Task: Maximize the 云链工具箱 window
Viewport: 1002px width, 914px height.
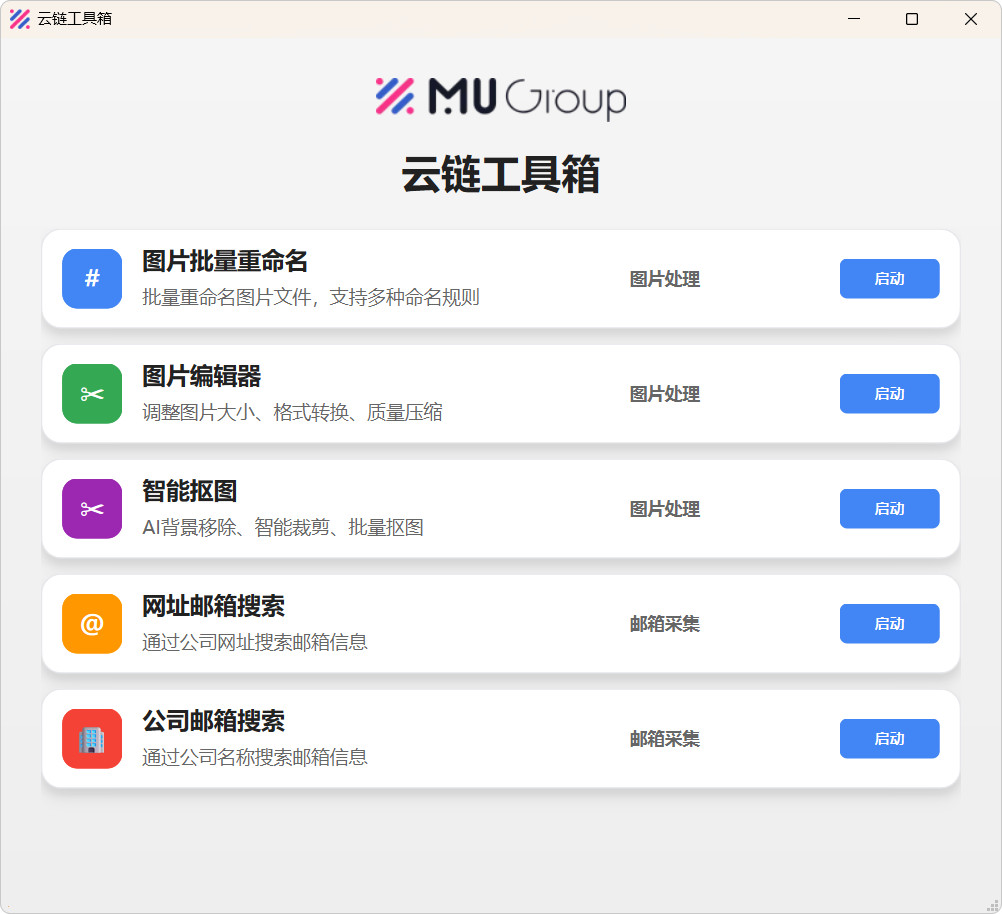Action: coord(911,19)
